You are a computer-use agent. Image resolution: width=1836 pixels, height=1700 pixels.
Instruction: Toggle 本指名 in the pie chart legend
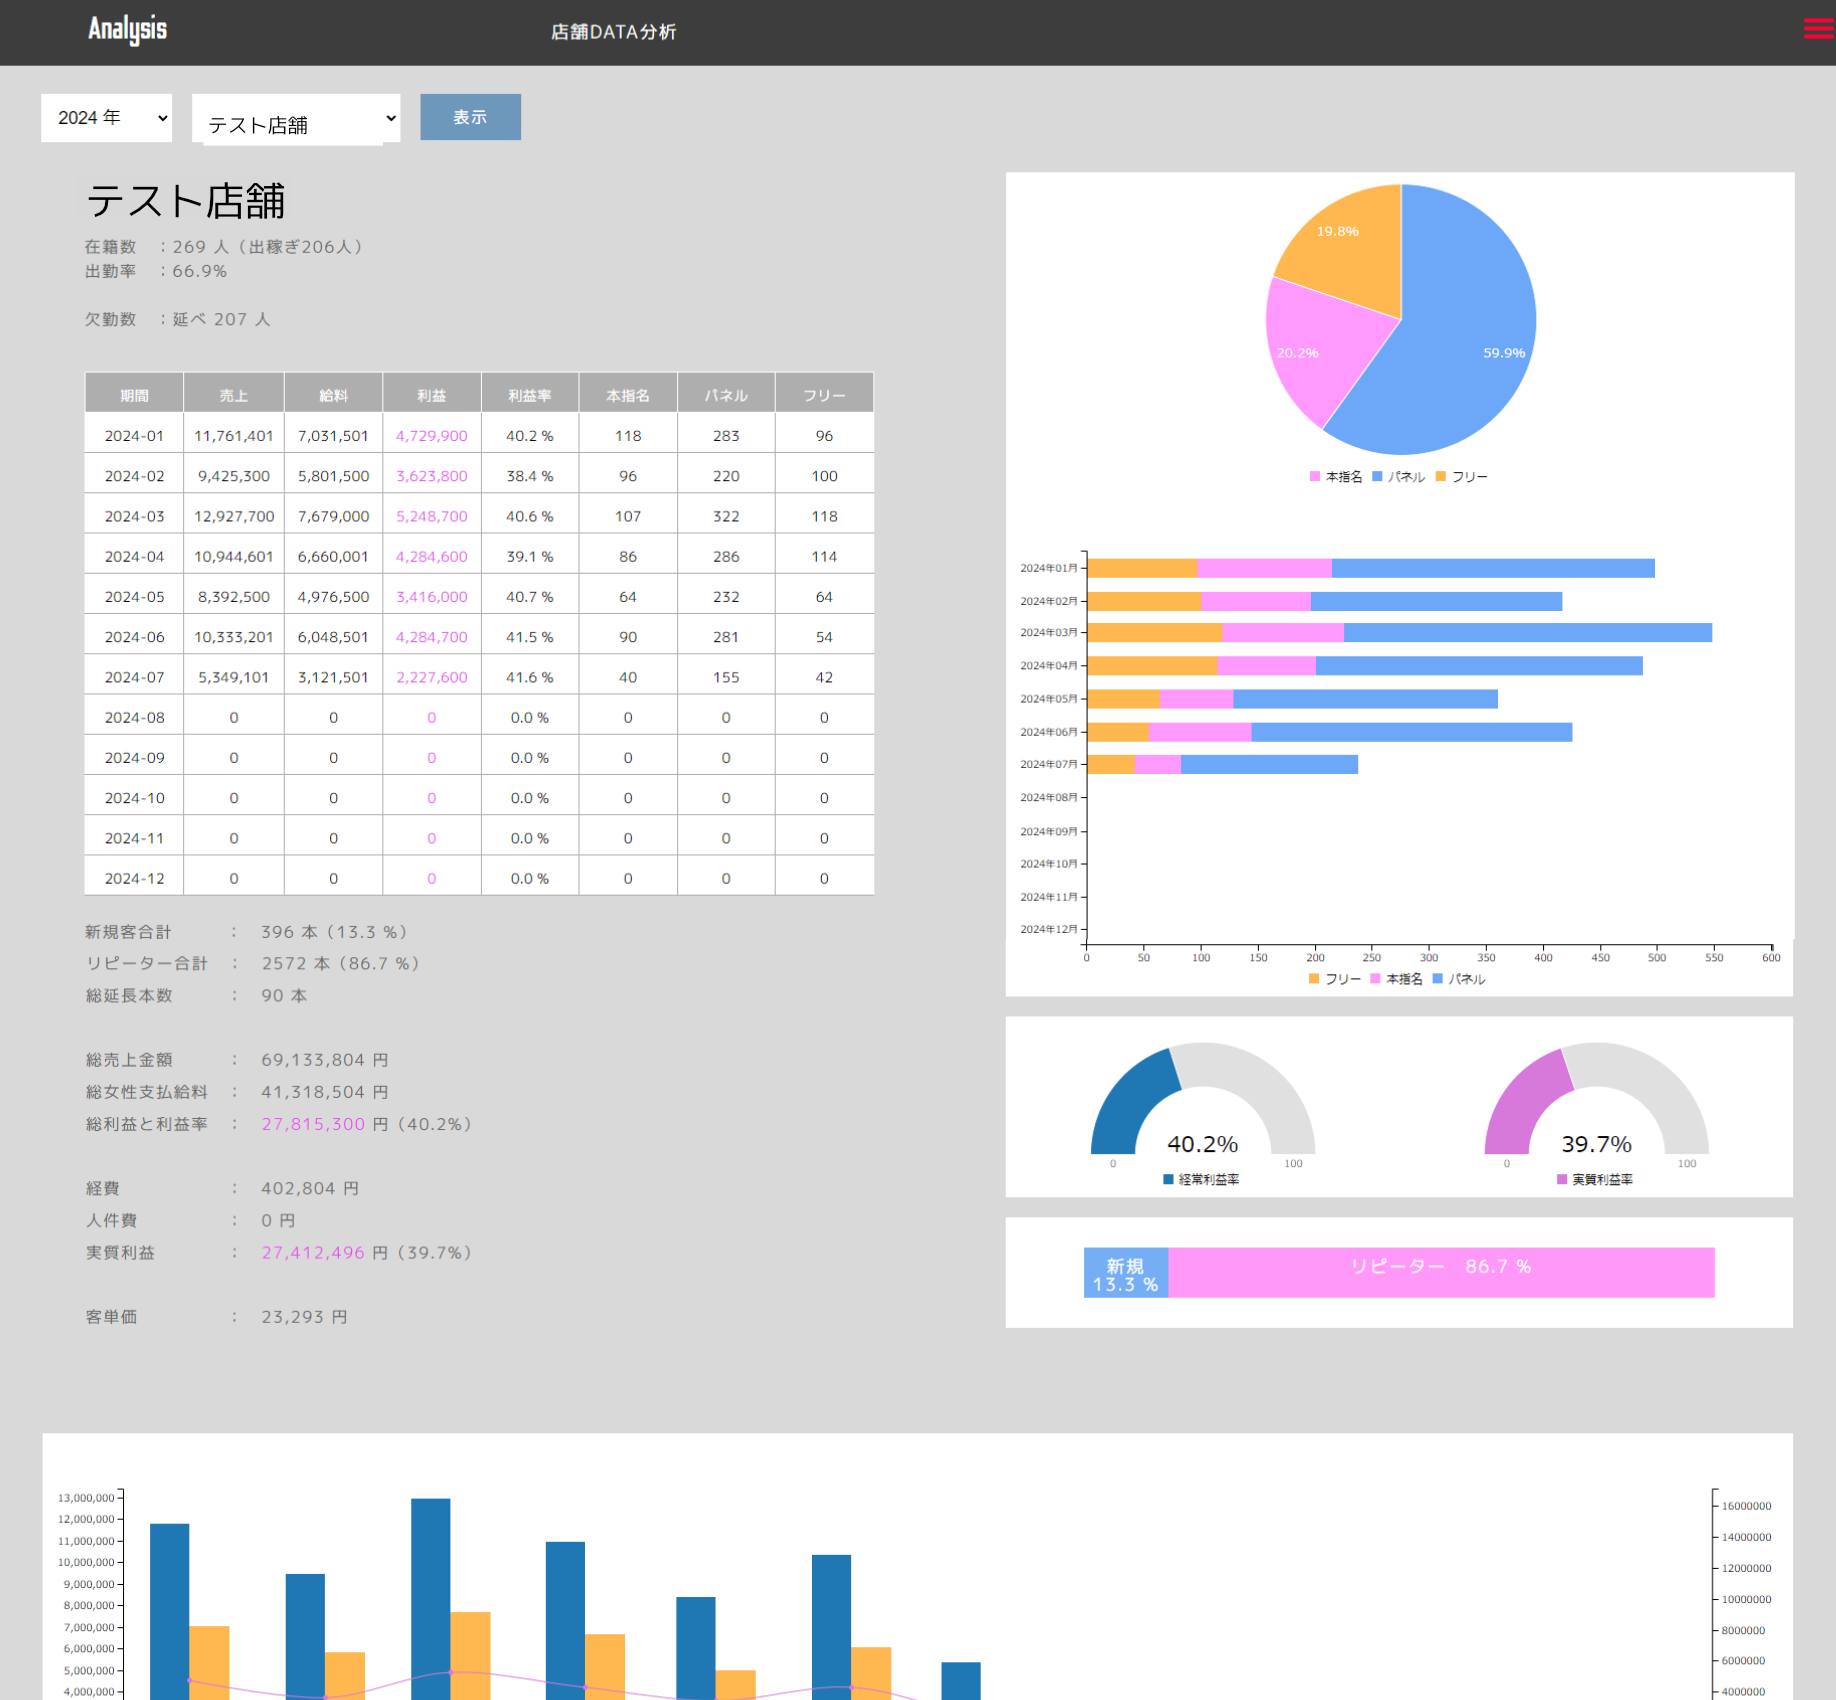[x=1336, y=477]
